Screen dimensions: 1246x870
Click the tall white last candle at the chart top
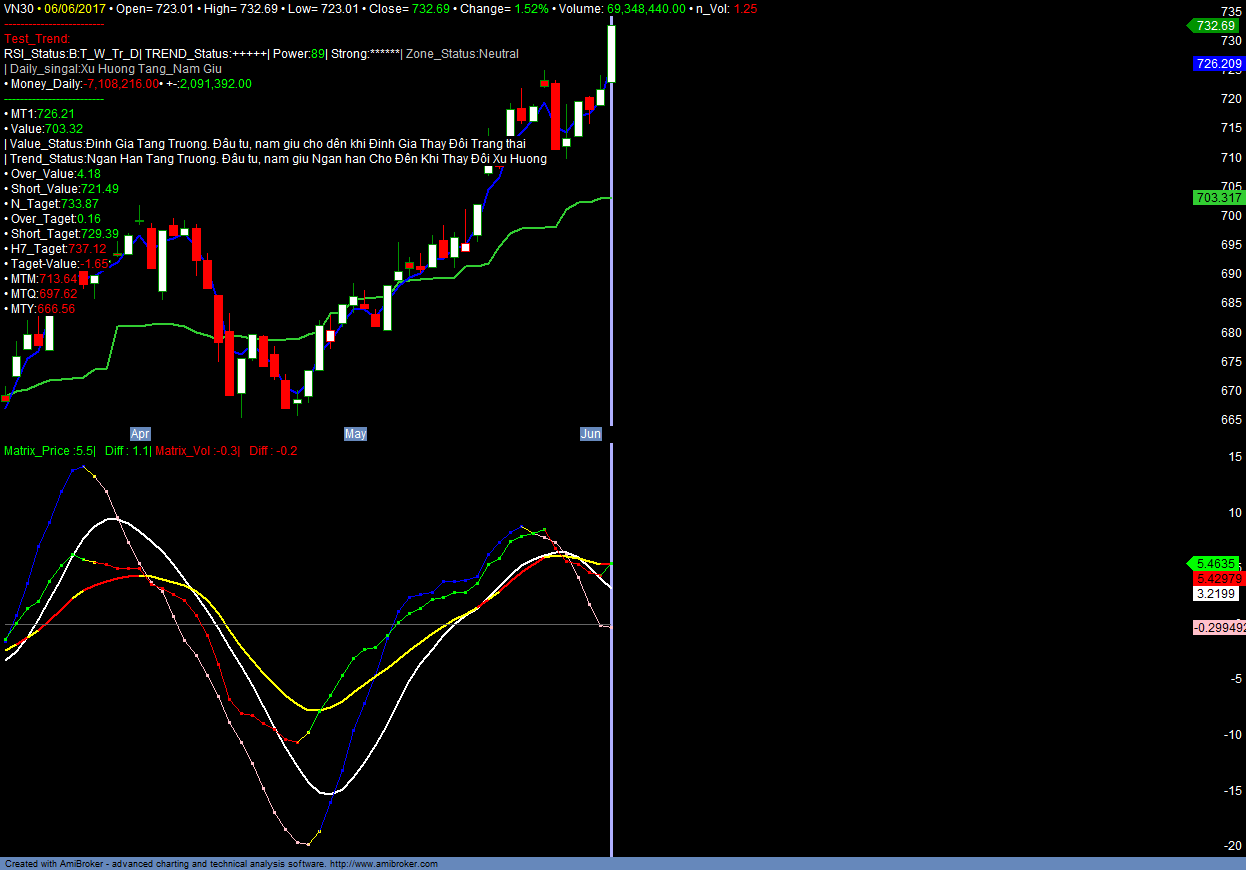[x=611, y=54]
